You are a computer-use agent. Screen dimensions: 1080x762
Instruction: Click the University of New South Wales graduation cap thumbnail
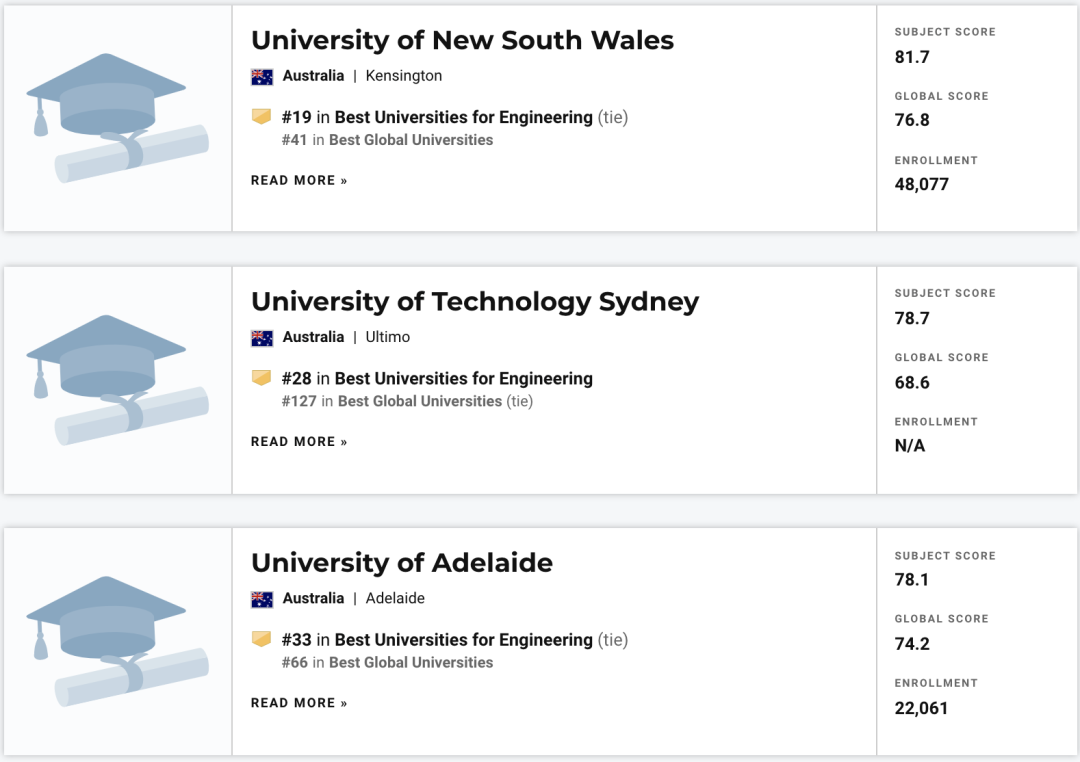click(118, 118)
